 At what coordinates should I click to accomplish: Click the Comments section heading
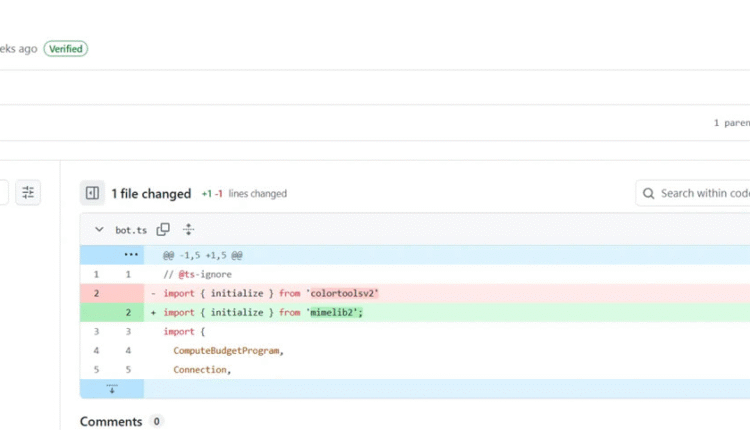[x=110, y=421]
